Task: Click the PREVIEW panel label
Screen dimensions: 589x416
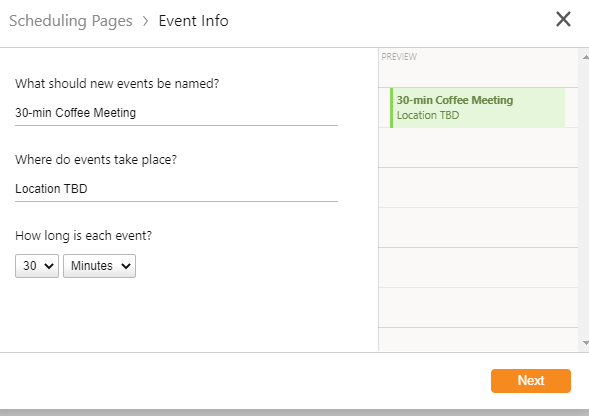Action: coord(399,57)
